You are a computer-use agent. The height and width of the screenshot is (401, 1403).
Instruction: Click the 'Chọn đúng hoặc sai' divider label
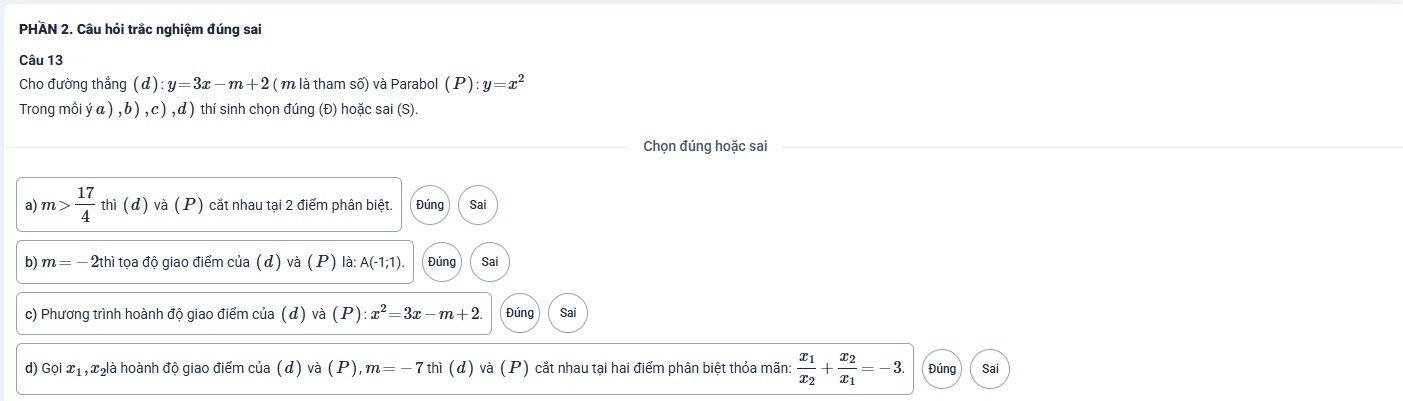(x=705, y=146)
